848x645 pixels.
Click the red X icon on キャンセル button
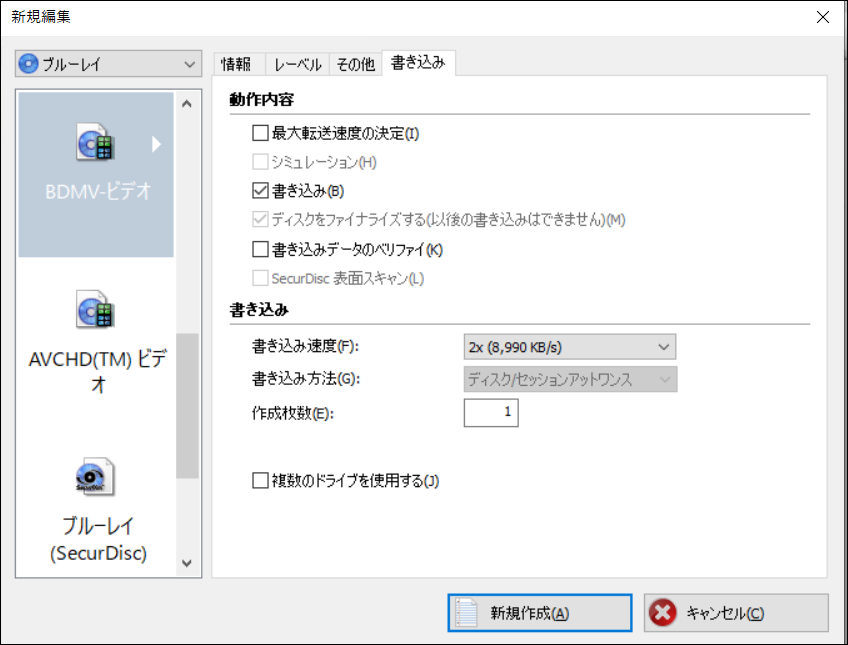tap(662, 612)
